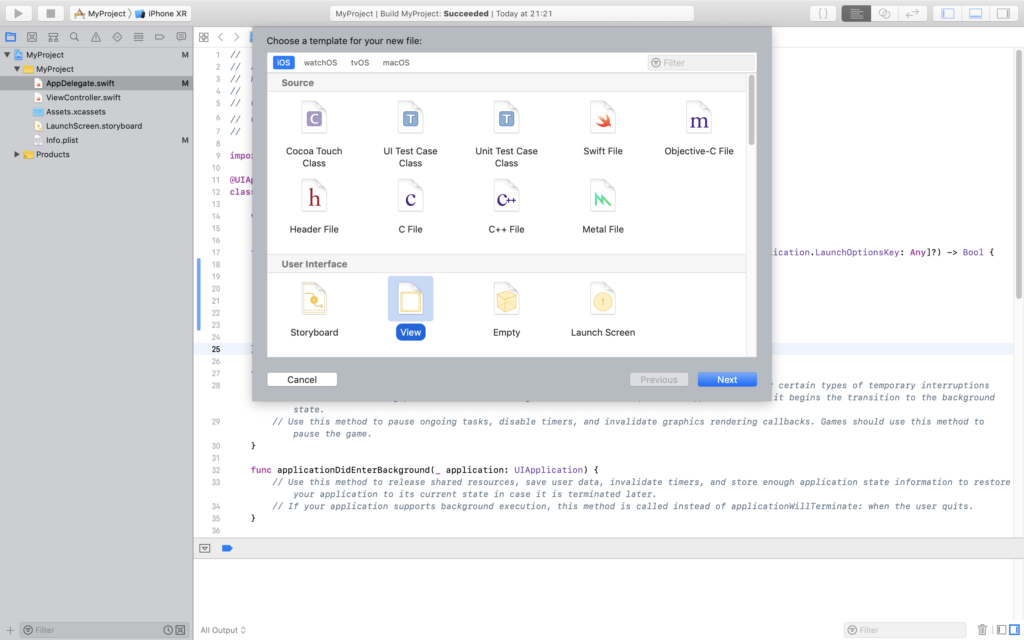Switch to the standard editor

[856, 13]
